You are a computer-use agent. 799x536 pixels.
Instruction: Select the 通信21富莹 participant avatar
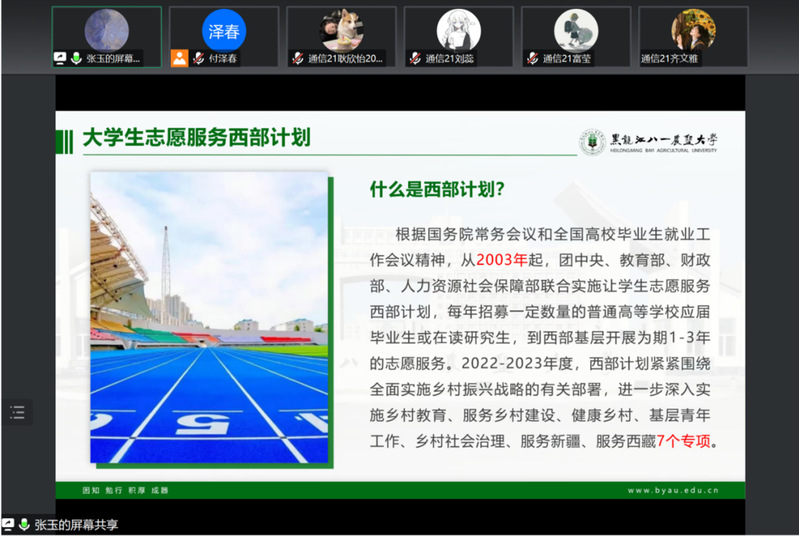(576, 30)
